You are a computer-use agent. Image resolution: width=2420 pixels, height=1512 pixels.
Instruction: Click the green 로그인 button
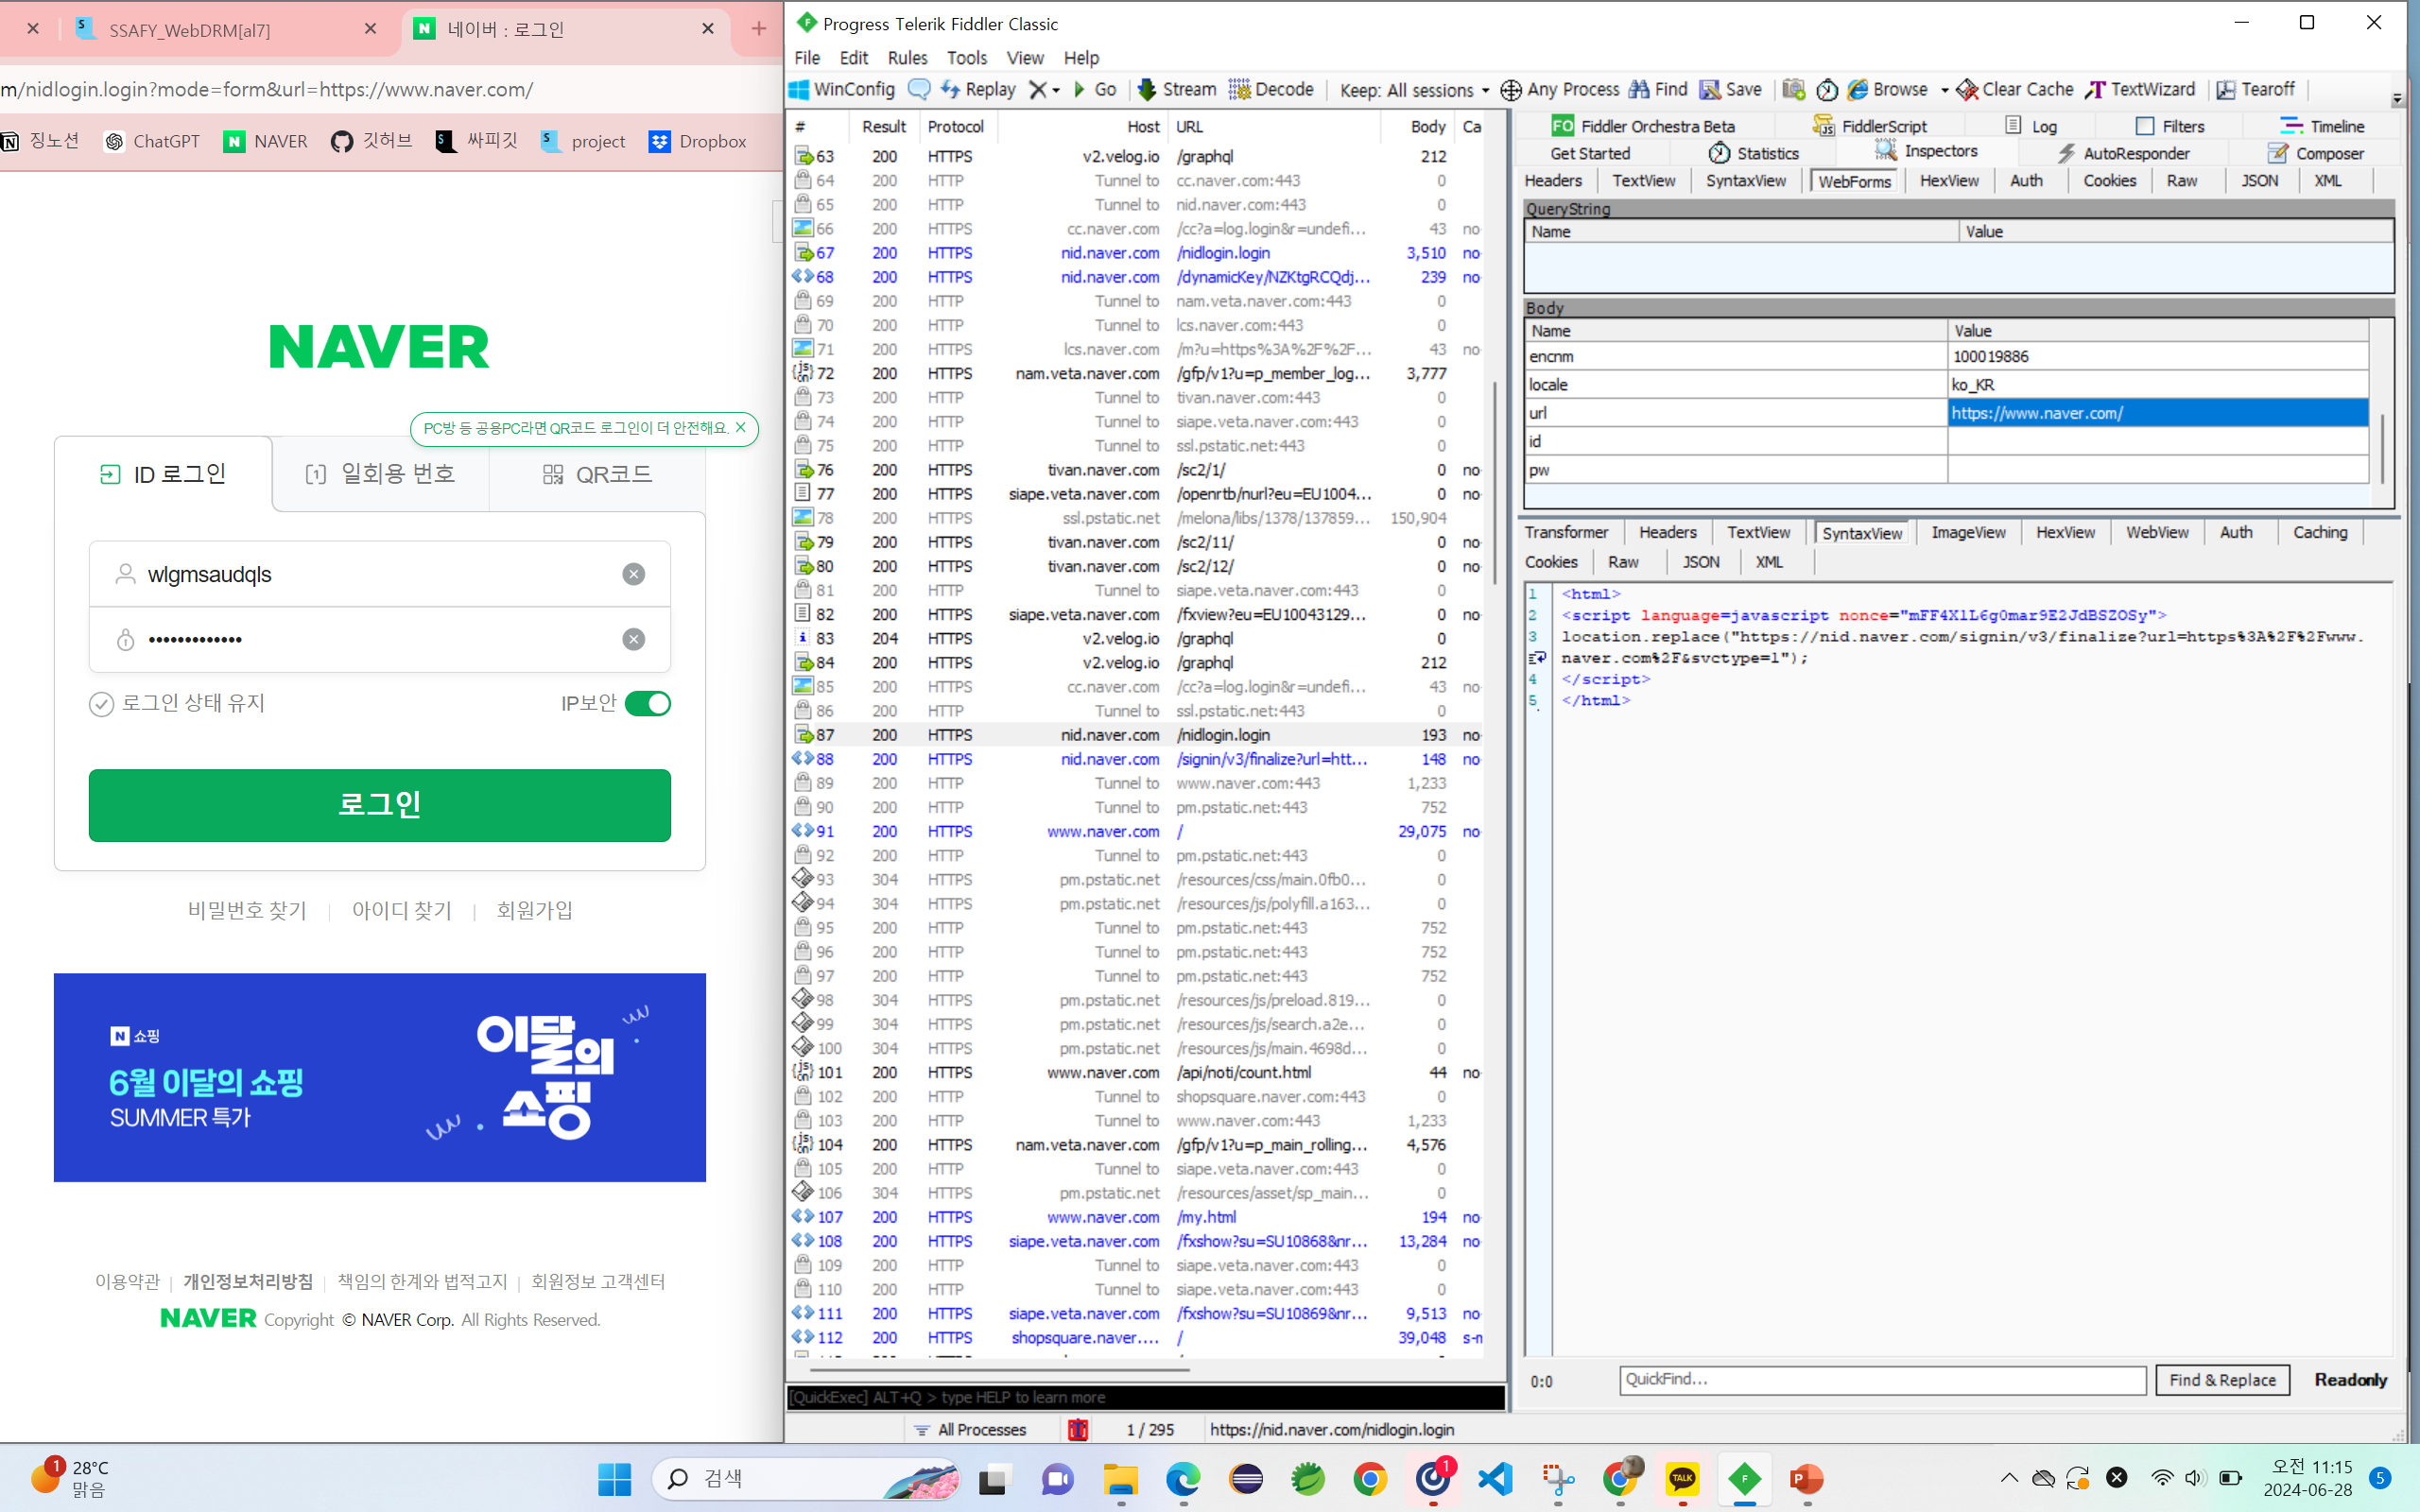pos(379,805)
